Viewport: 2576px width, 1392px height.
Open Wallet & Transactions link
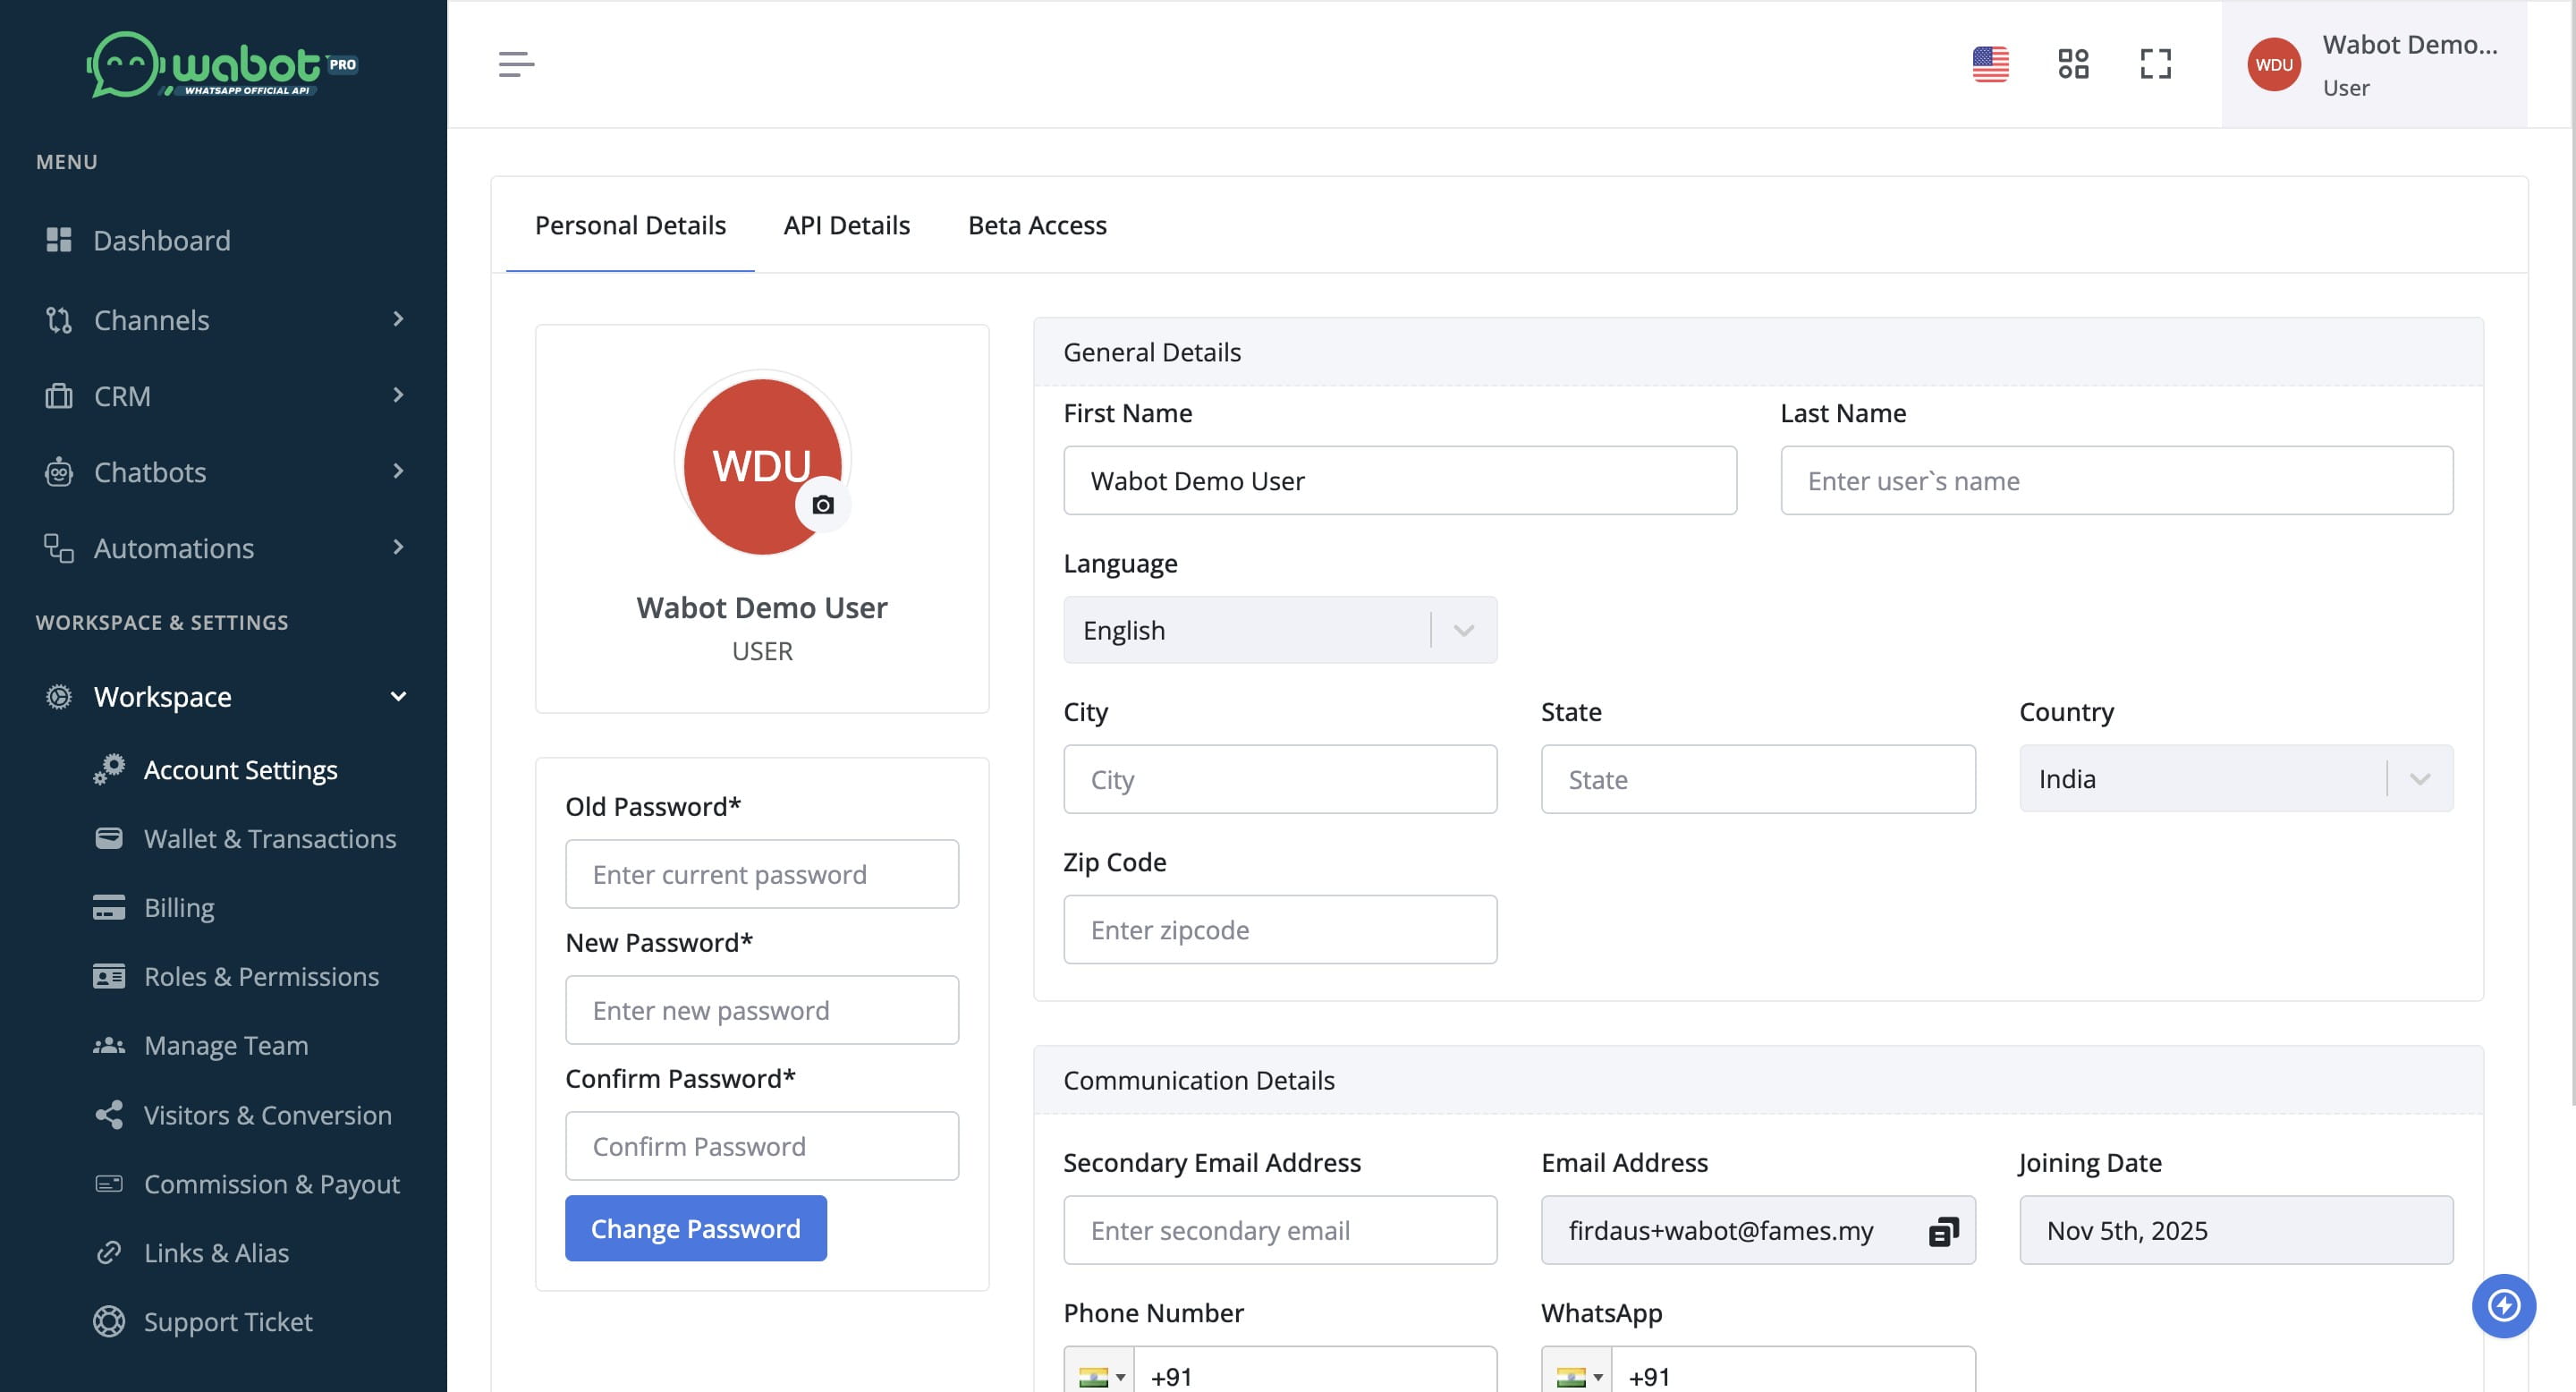click(269, 838)
